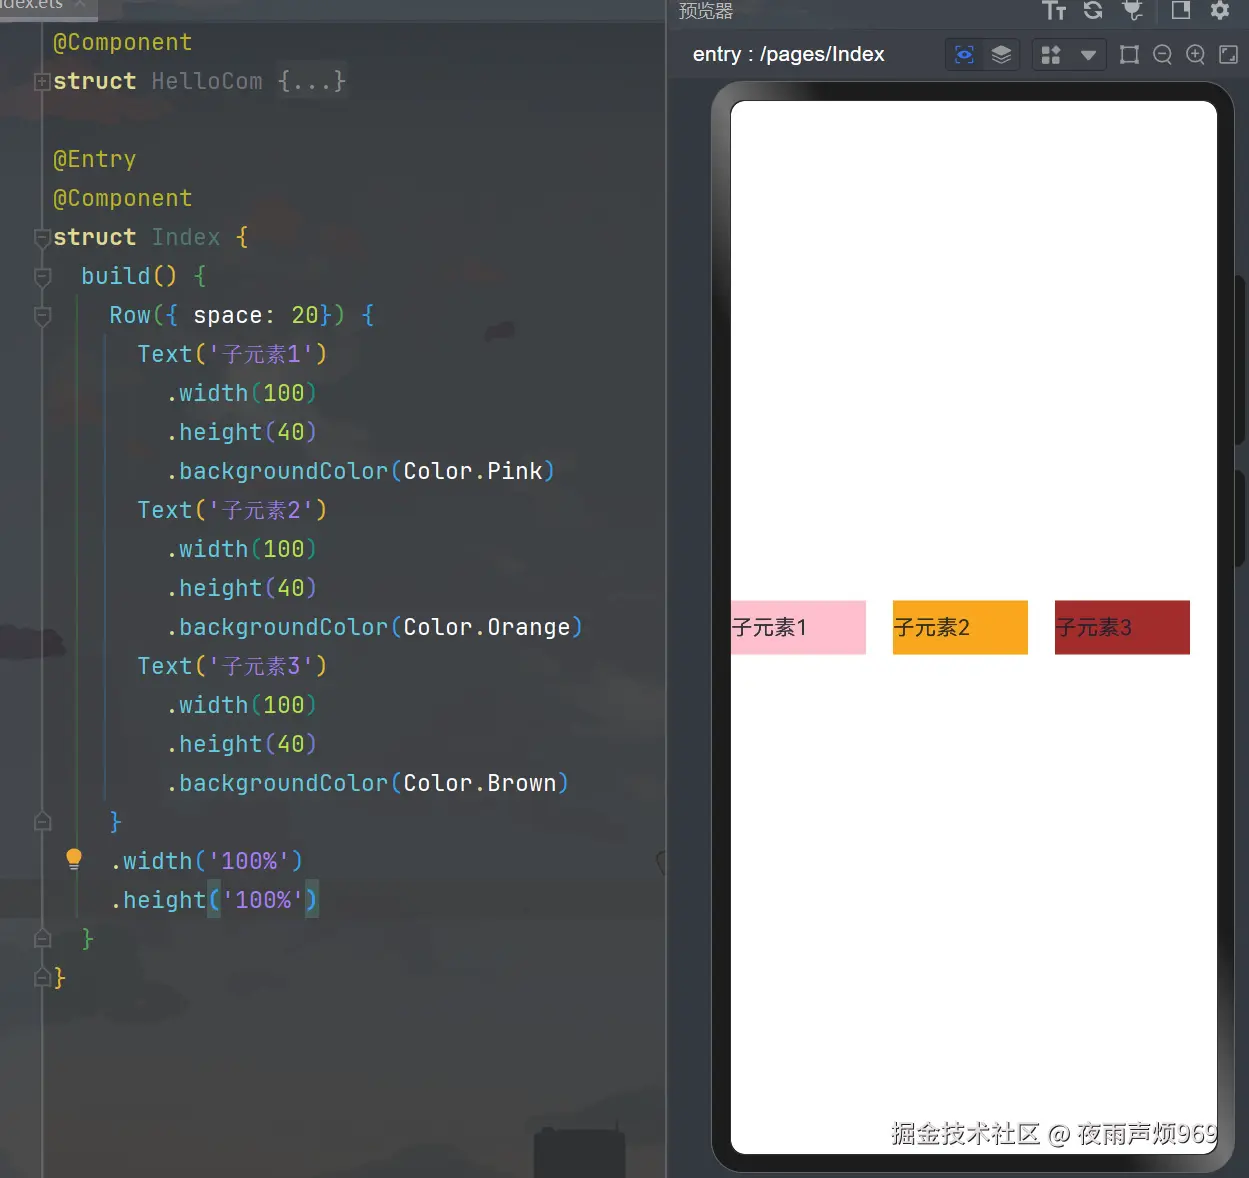Place cursor on .height('100%') line

(x=214, y=900)
